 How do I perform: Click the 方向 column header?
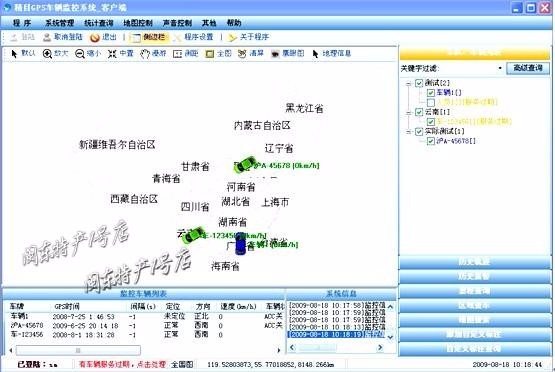click(x=203, y=307)
